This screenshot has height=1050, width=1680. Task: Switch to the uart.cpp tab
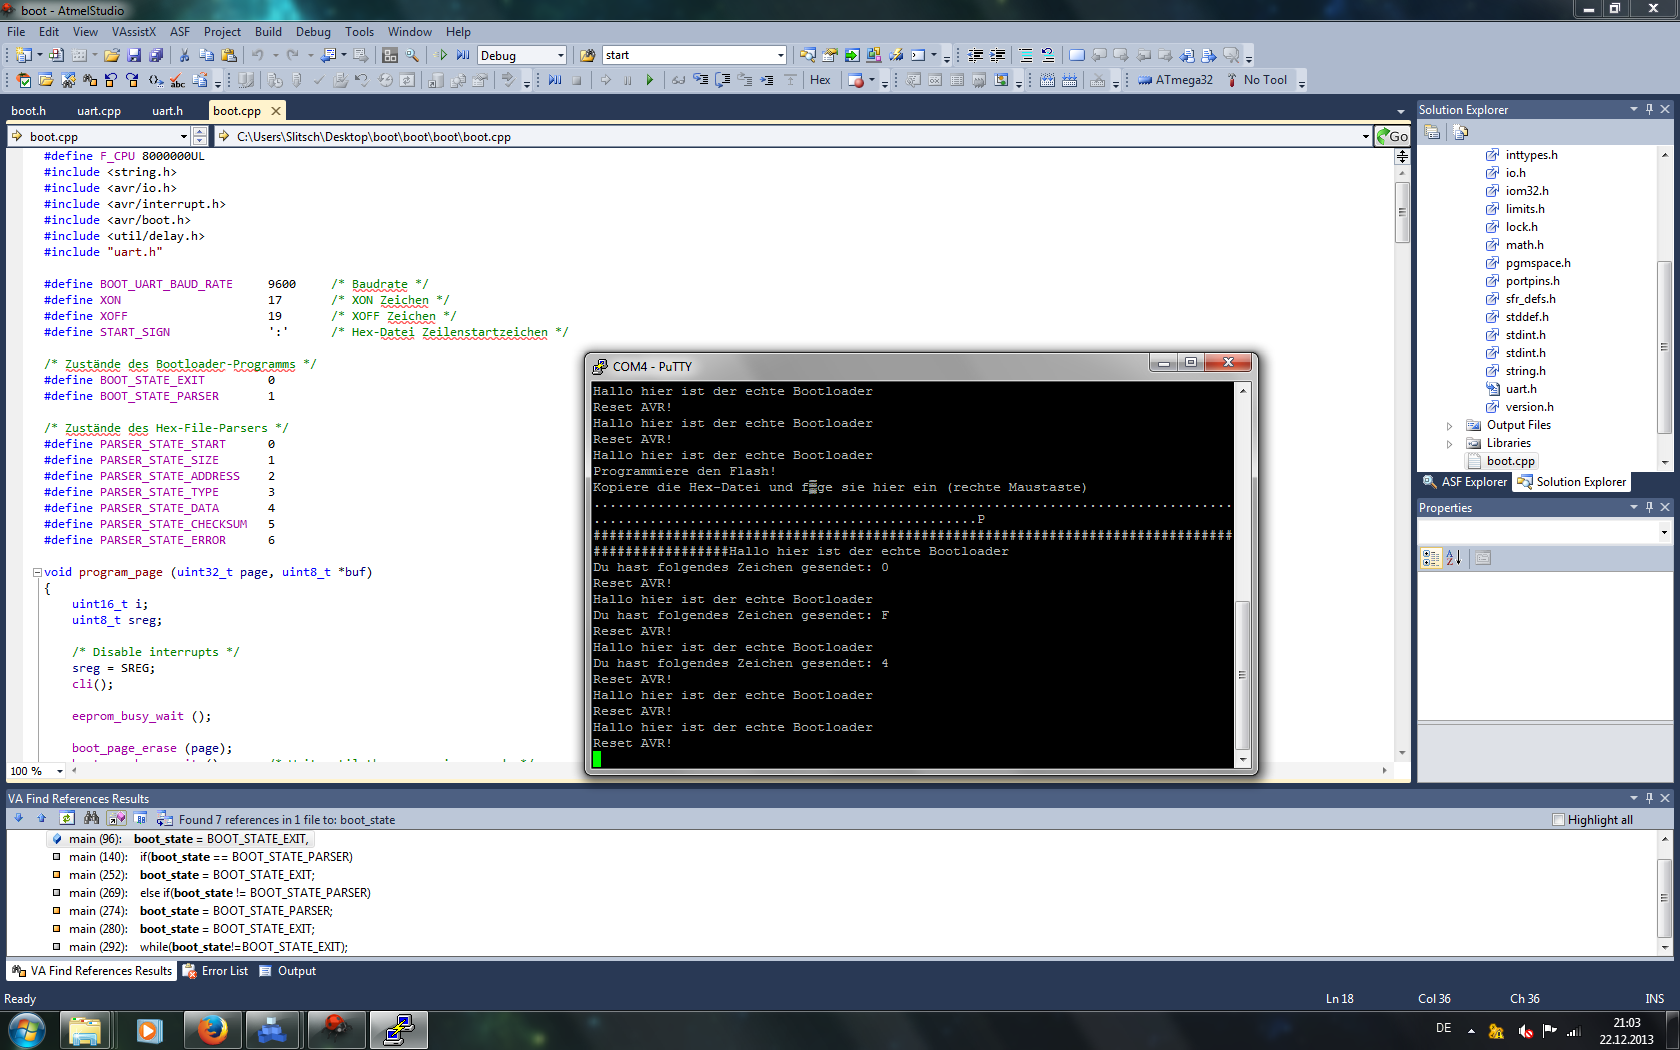coord(99,111)
